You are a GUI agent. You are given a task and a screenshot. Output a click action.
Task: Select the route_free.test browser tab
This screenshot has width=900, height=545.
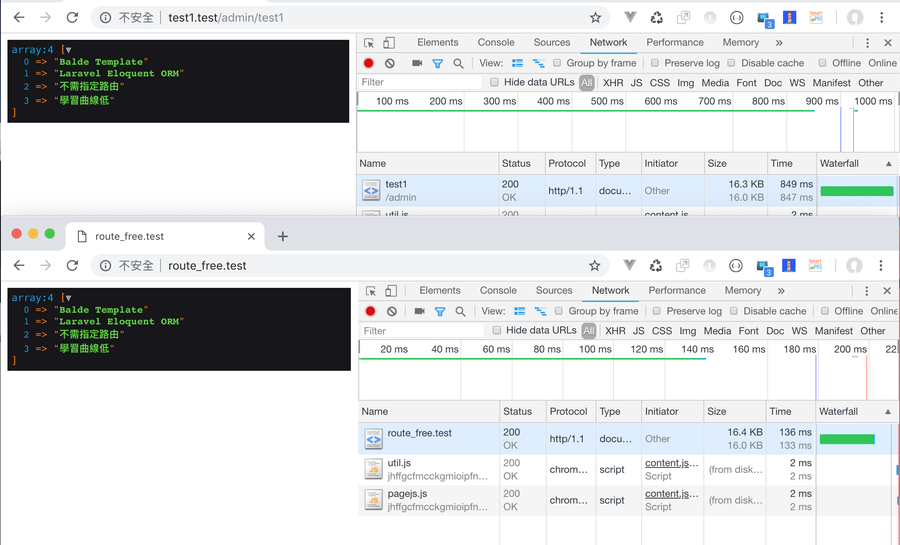[x=165, y=236]
